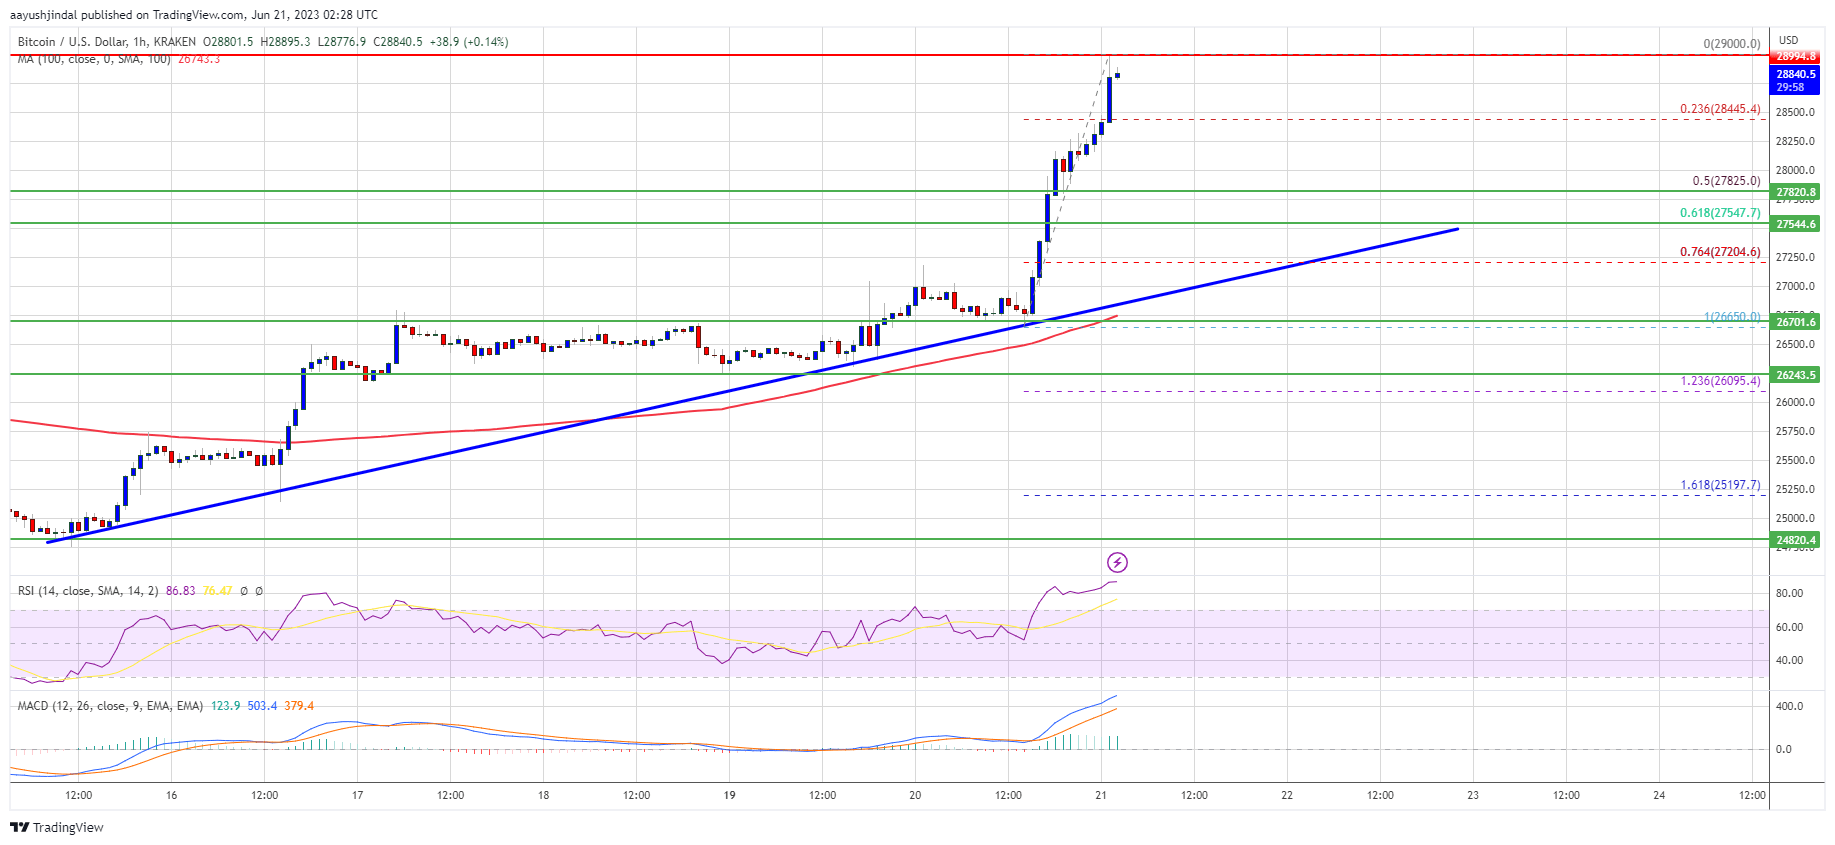The height and width of the screenshot is (845, 1835).
Task: Click the 25000.0 price axis tick
Action: point(1795,519)
